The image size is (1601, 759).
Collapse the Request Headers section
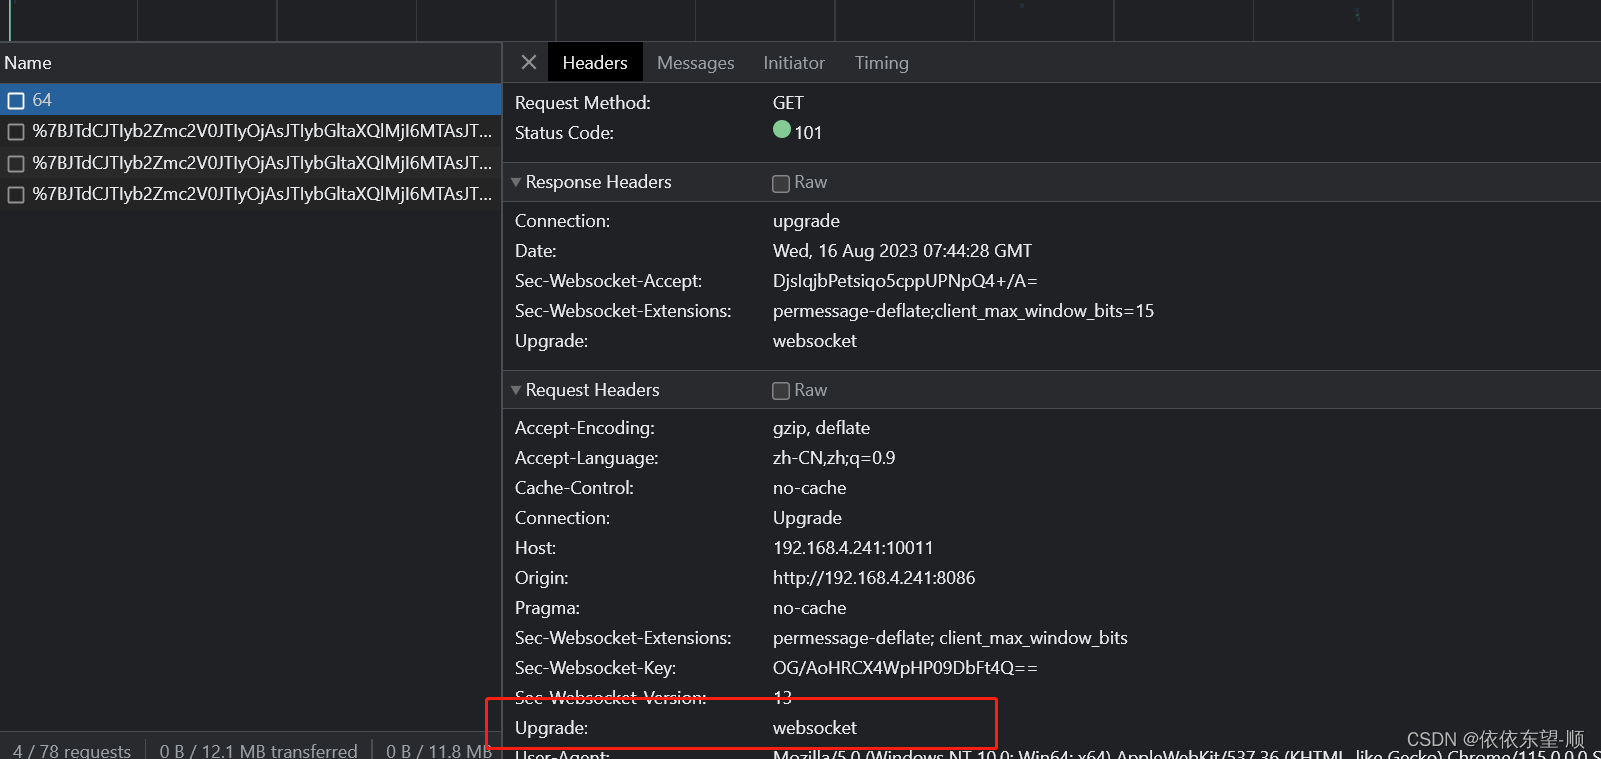click(516, 390)
